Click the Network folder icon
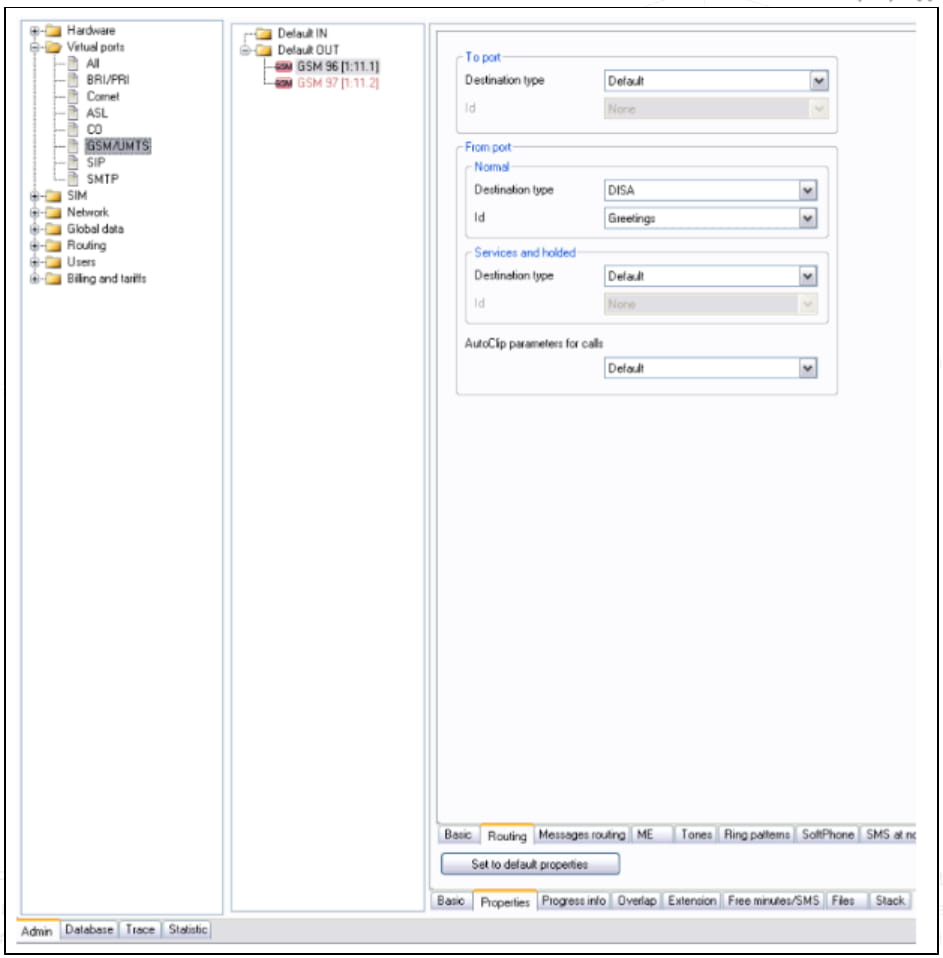This screenshot has width=943, height=958. coord(54,212)
